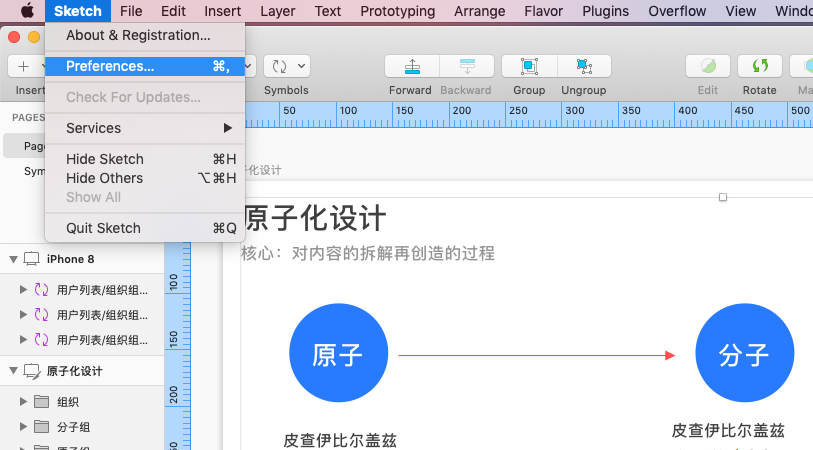Choose About & Registration...
Image resolution: width=813 pixels, height=450 pixels.
pos(145,35)
